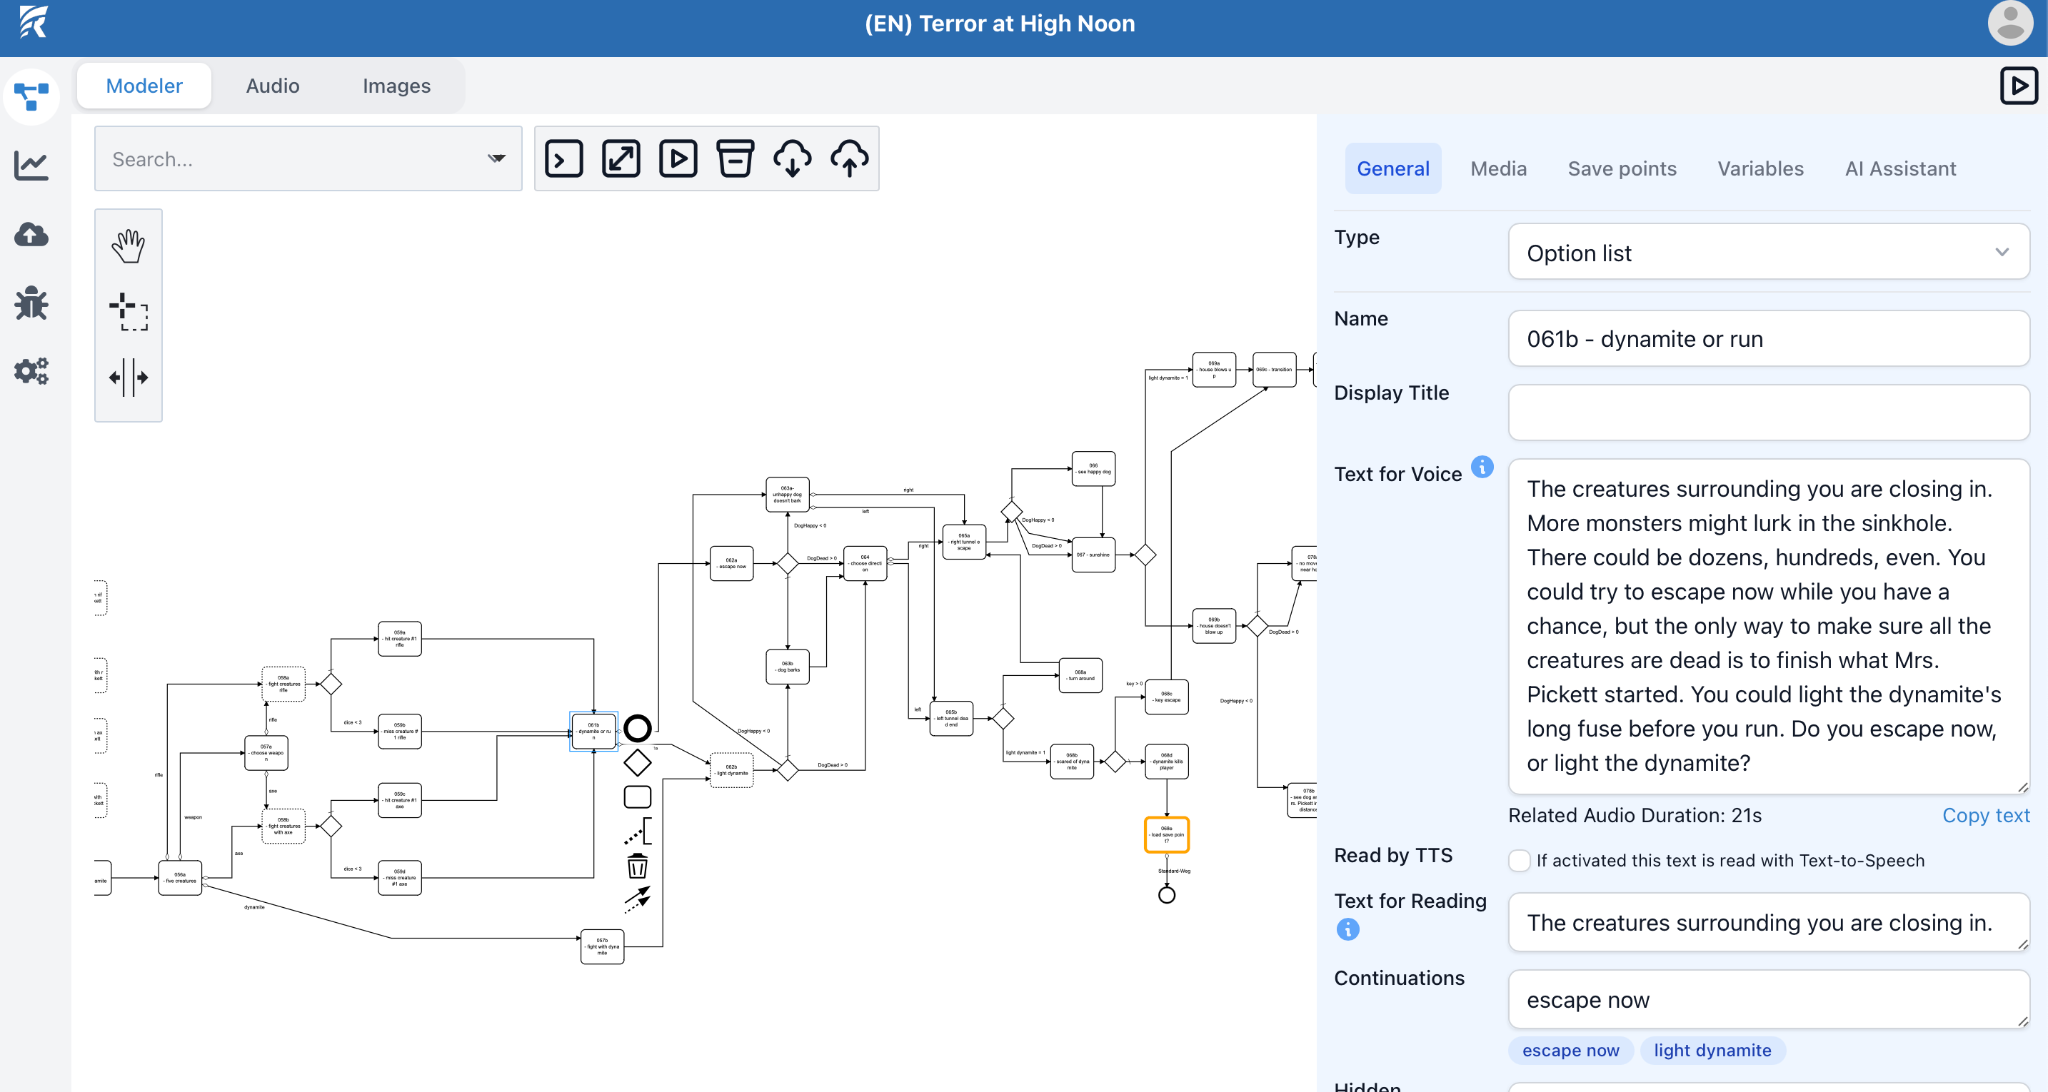
Task: Open the Modeler section in the left sidebar
Action: pos(32,97)
